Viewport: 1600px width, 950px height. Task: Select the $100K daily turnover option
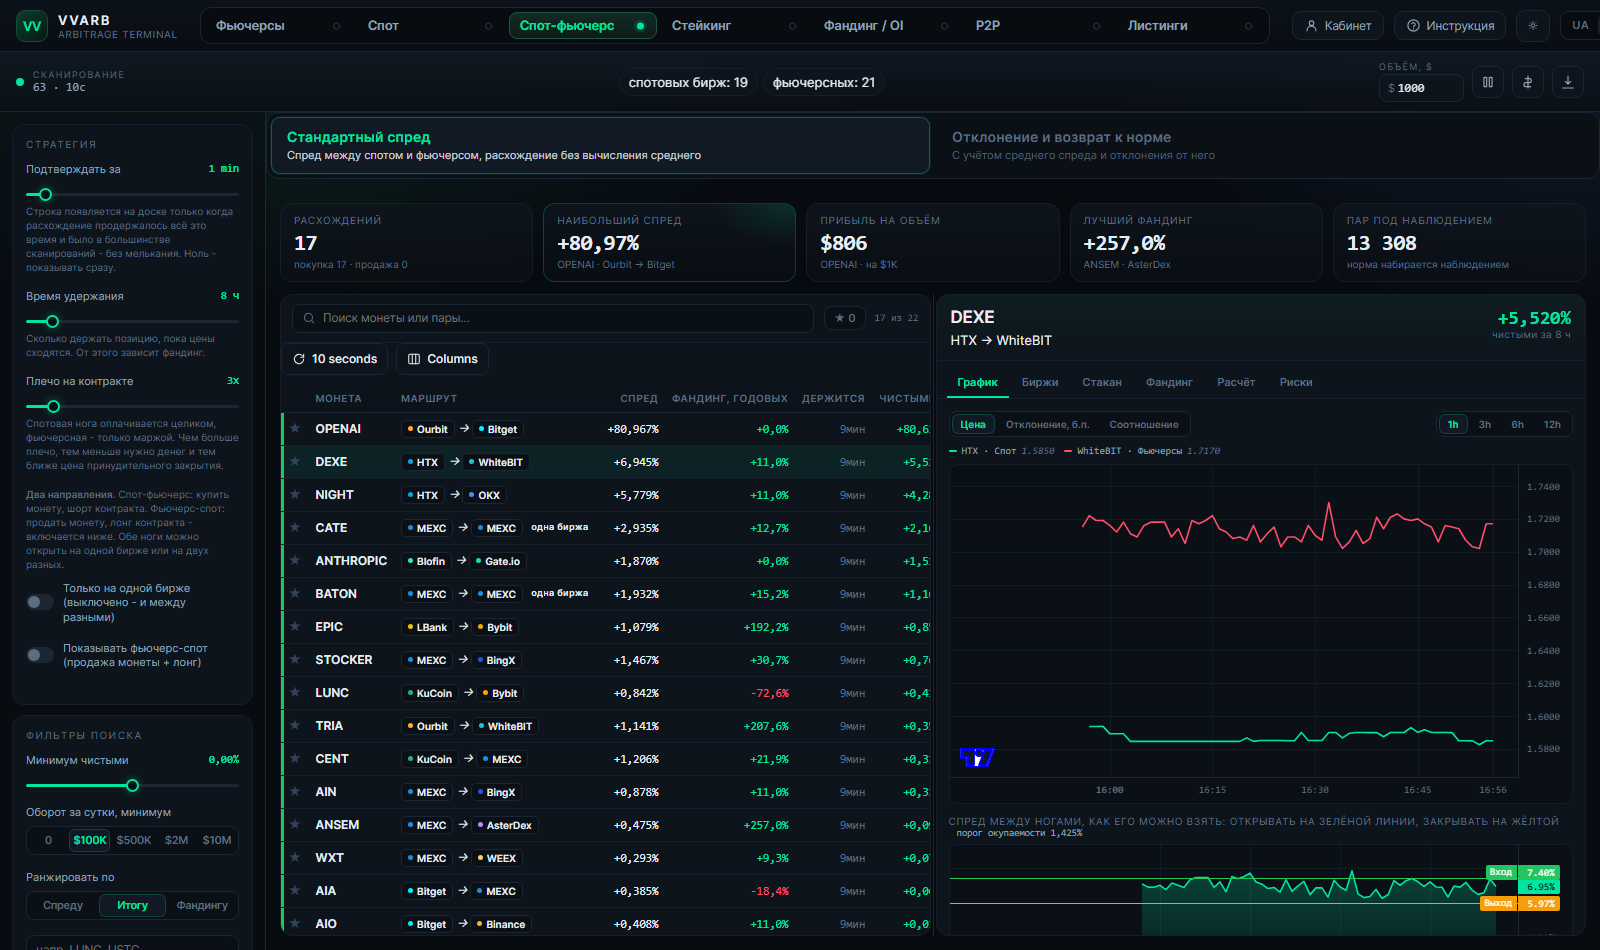pyautogui.click(x=90, y=840)
